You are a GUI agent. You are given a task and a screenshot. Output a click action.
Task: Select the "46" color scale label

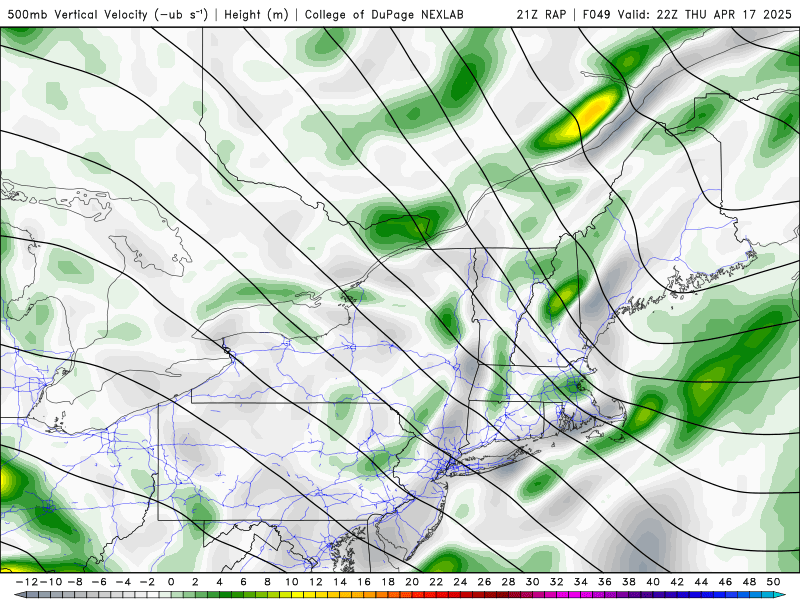coord(726,582)
